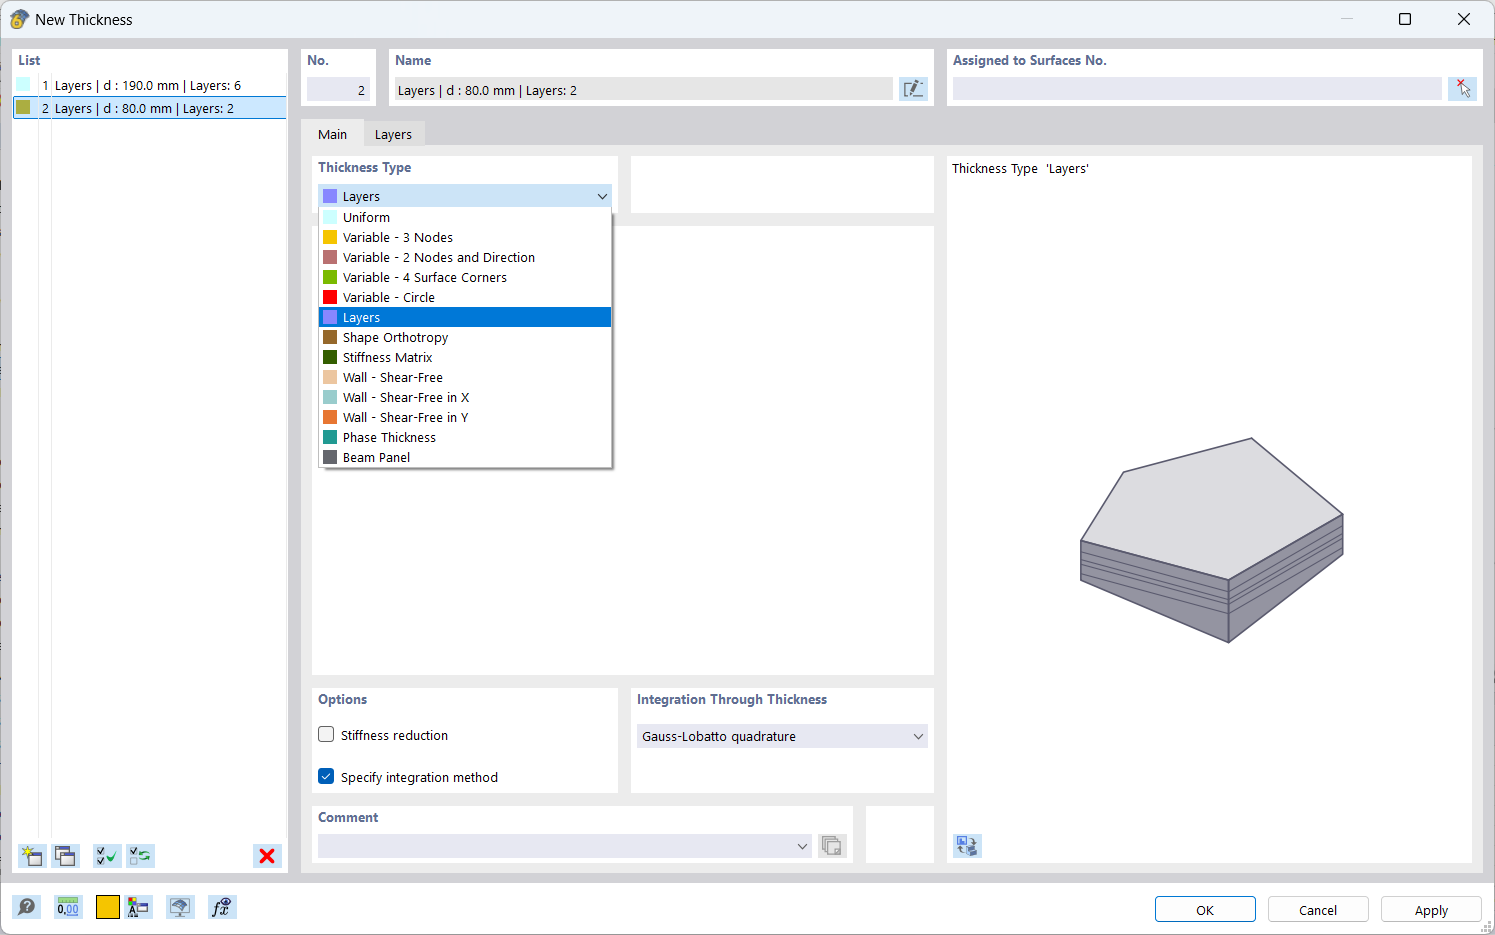Enable Stiffness reduction
The image size is (1495, 935).
pos(325,734)
